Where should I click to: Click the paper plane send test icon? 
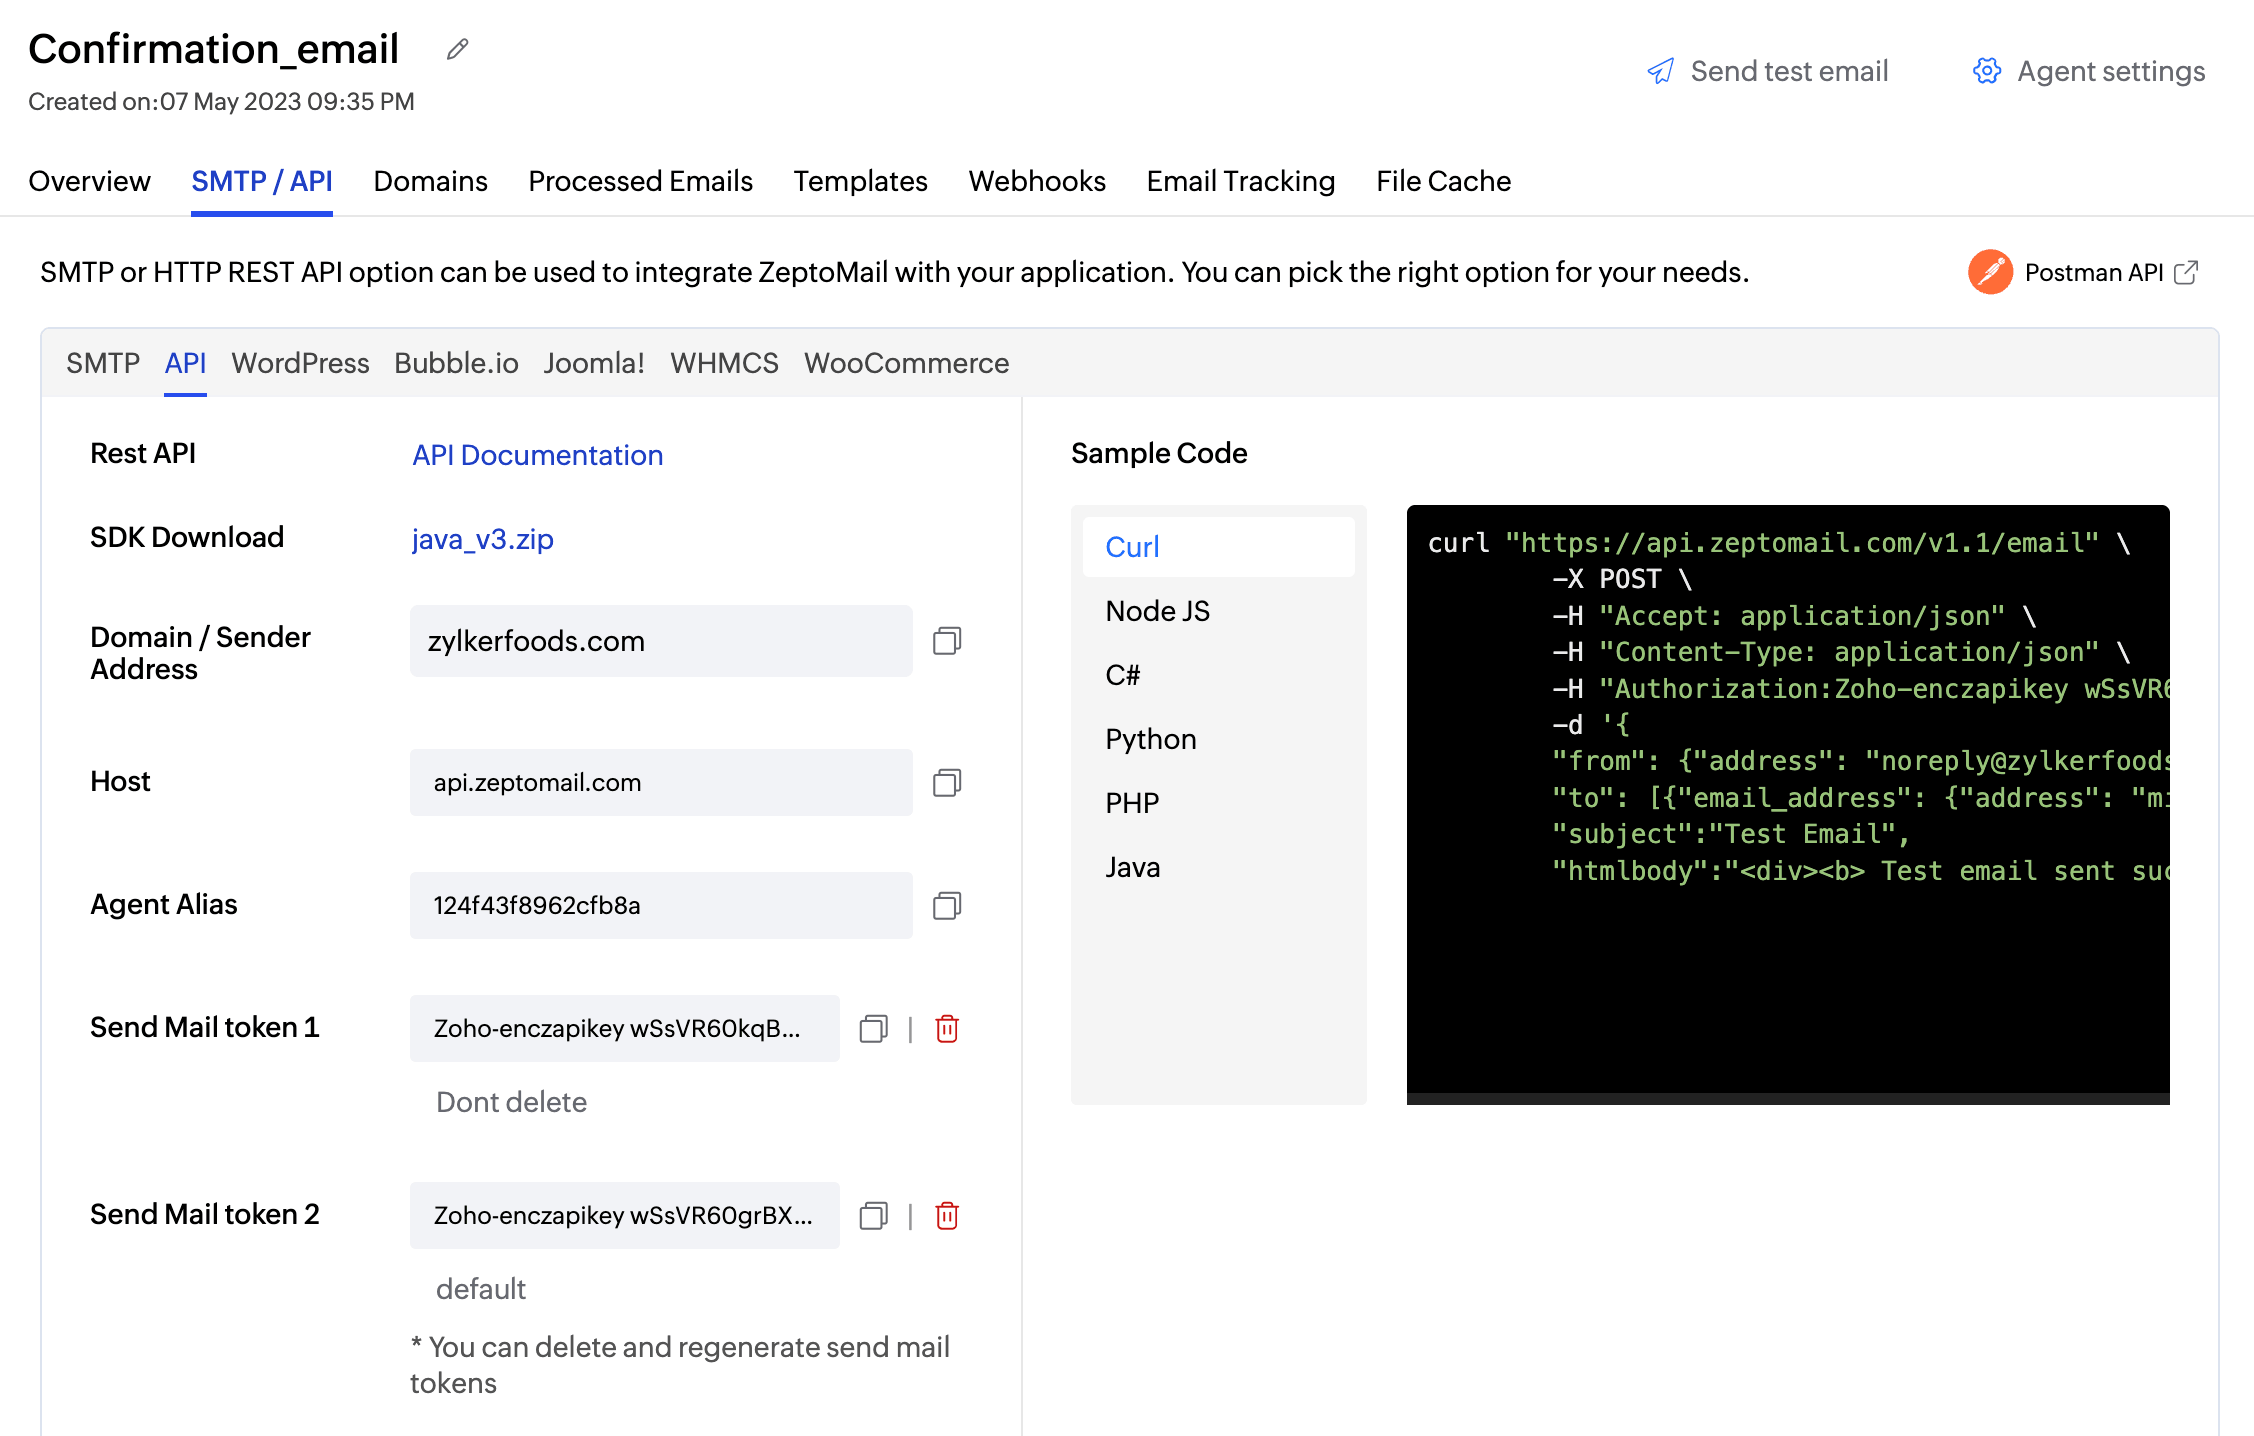[1661, 71]
